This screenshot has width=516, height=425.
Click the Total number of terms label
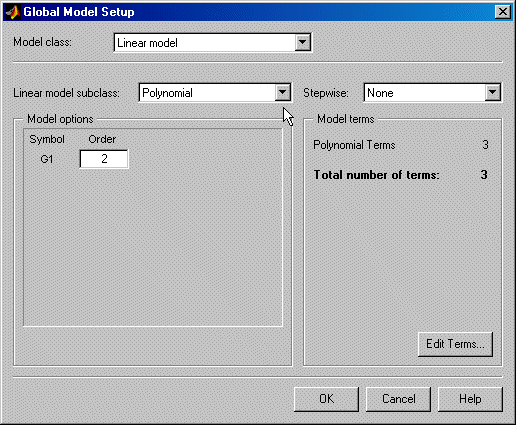[x=377, y=175]
